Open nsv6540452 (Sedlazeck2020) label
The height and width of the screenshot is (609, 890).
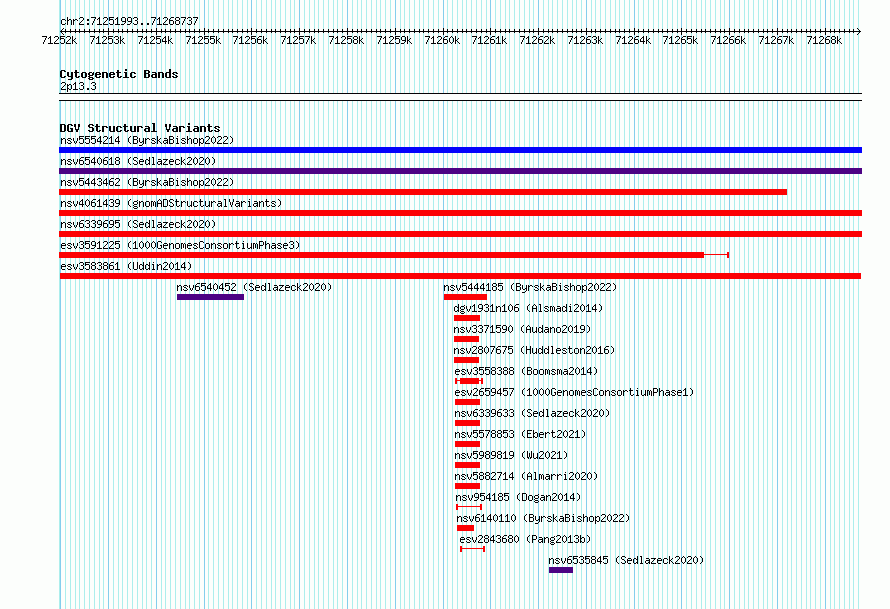tap(254, 287)
